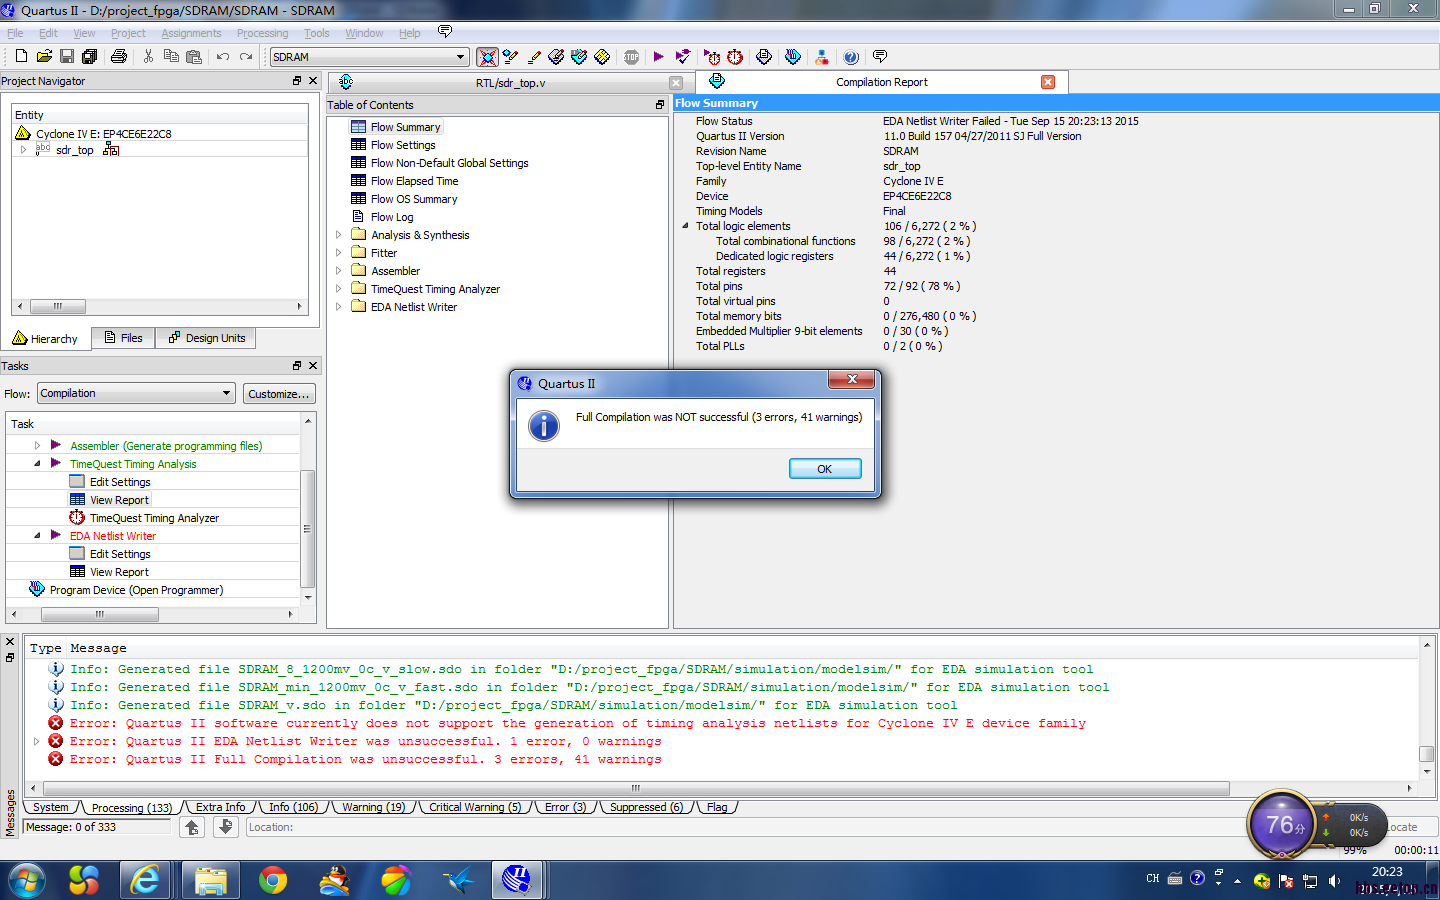Redo the action via toolbar

pyautogui.click(x=246, y=57)
